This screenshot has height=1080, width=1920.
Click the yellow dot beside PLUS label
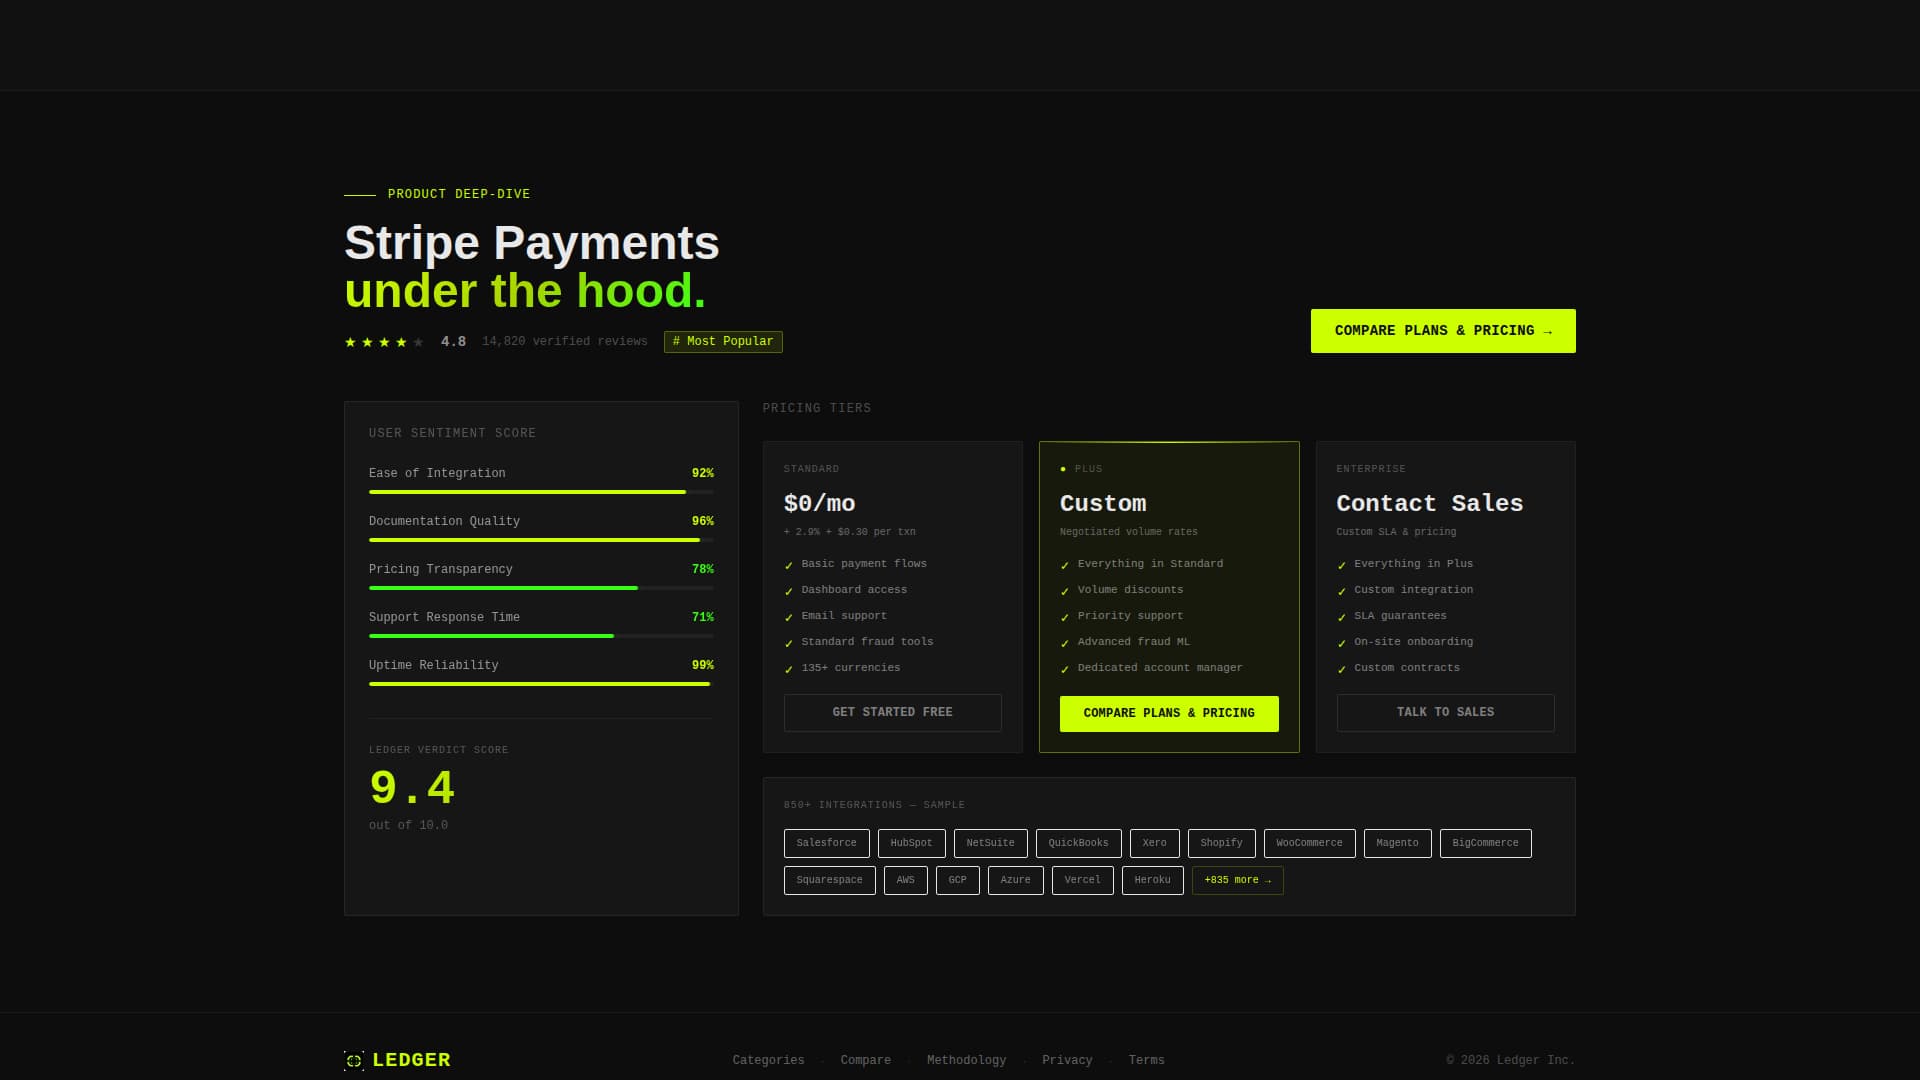click(x=1063, y=469)
